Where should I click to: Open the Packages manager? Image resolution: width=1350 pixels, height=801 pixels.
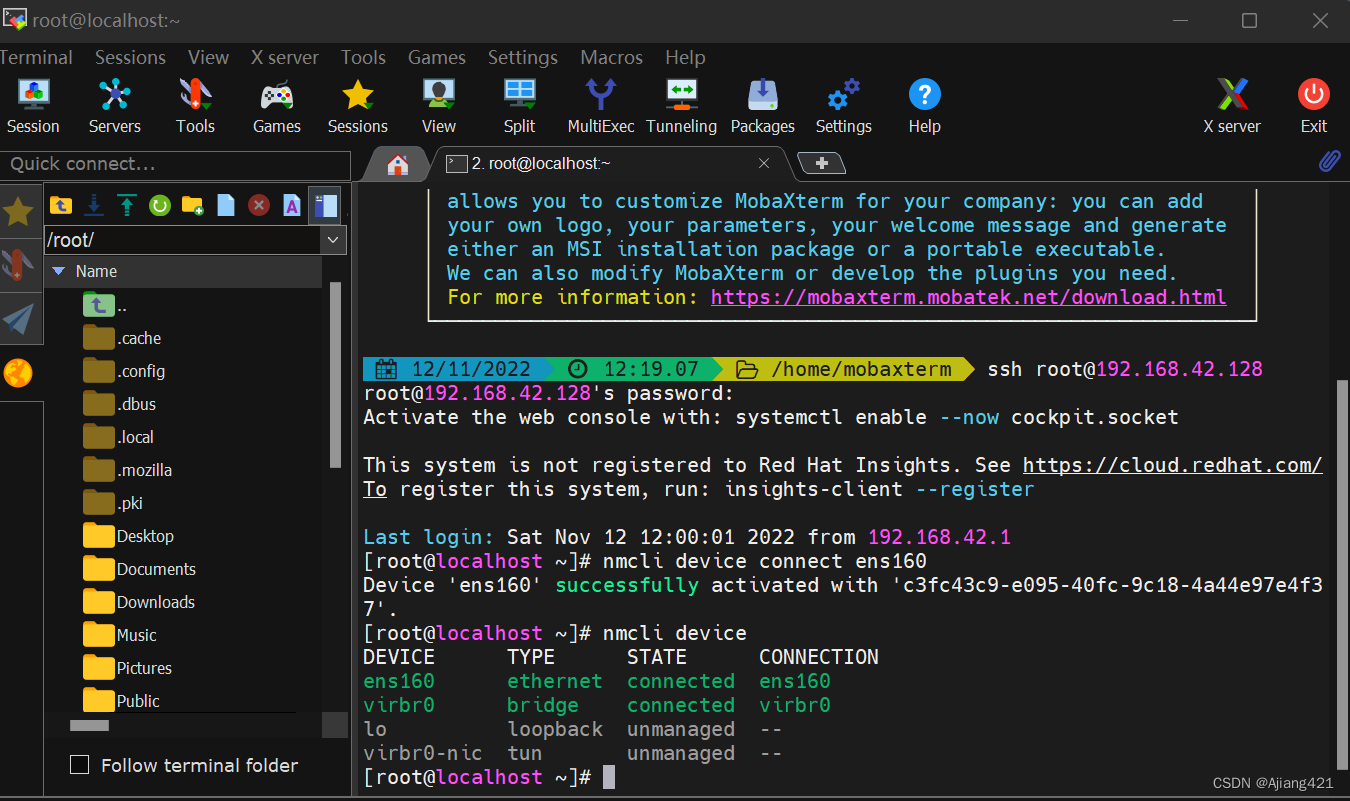pyautogui.click(x=762, y=105)
